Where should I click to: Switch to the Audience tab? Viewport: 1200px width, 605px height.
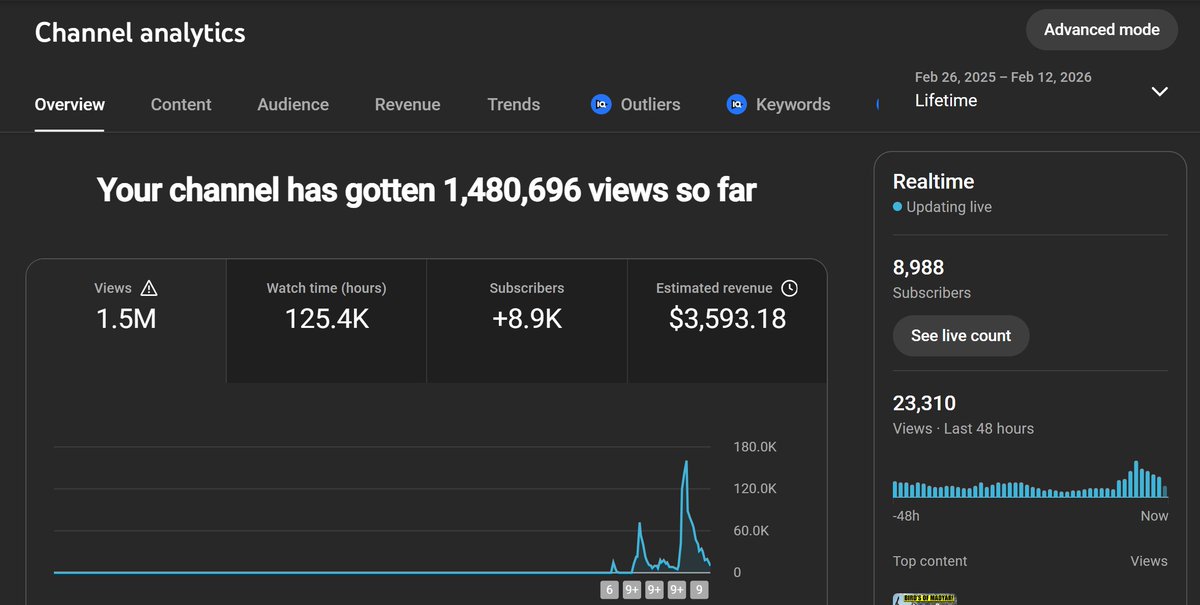click(293, 104)
